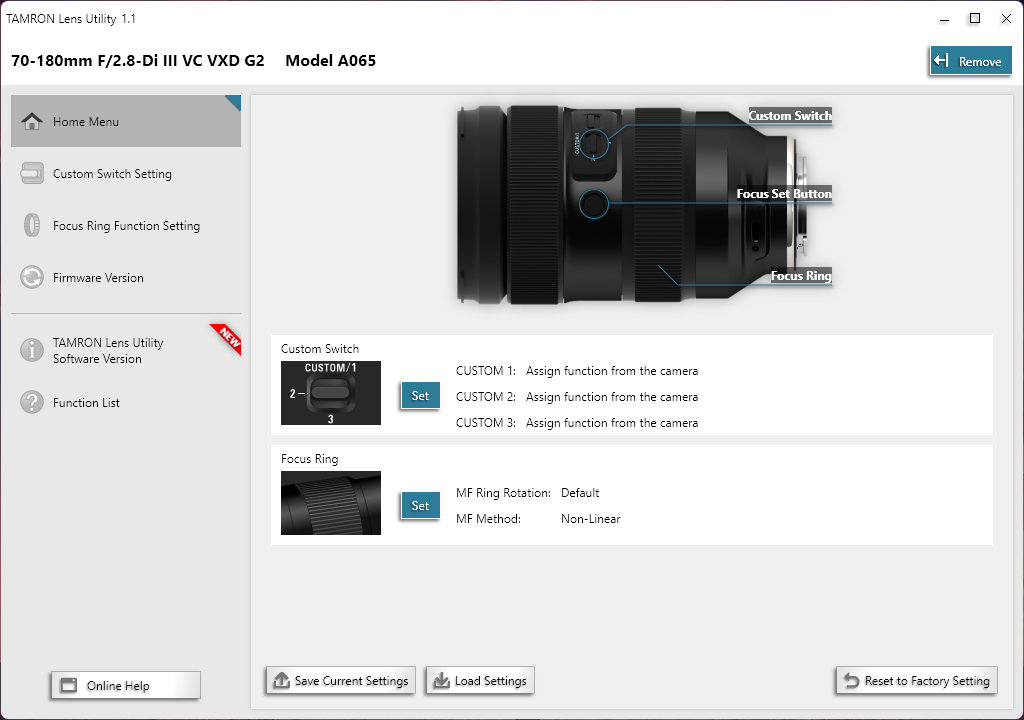Click the Focus Set Button callout label
The height and width of the screenshot is (720, 1024).
click(783, 193)
